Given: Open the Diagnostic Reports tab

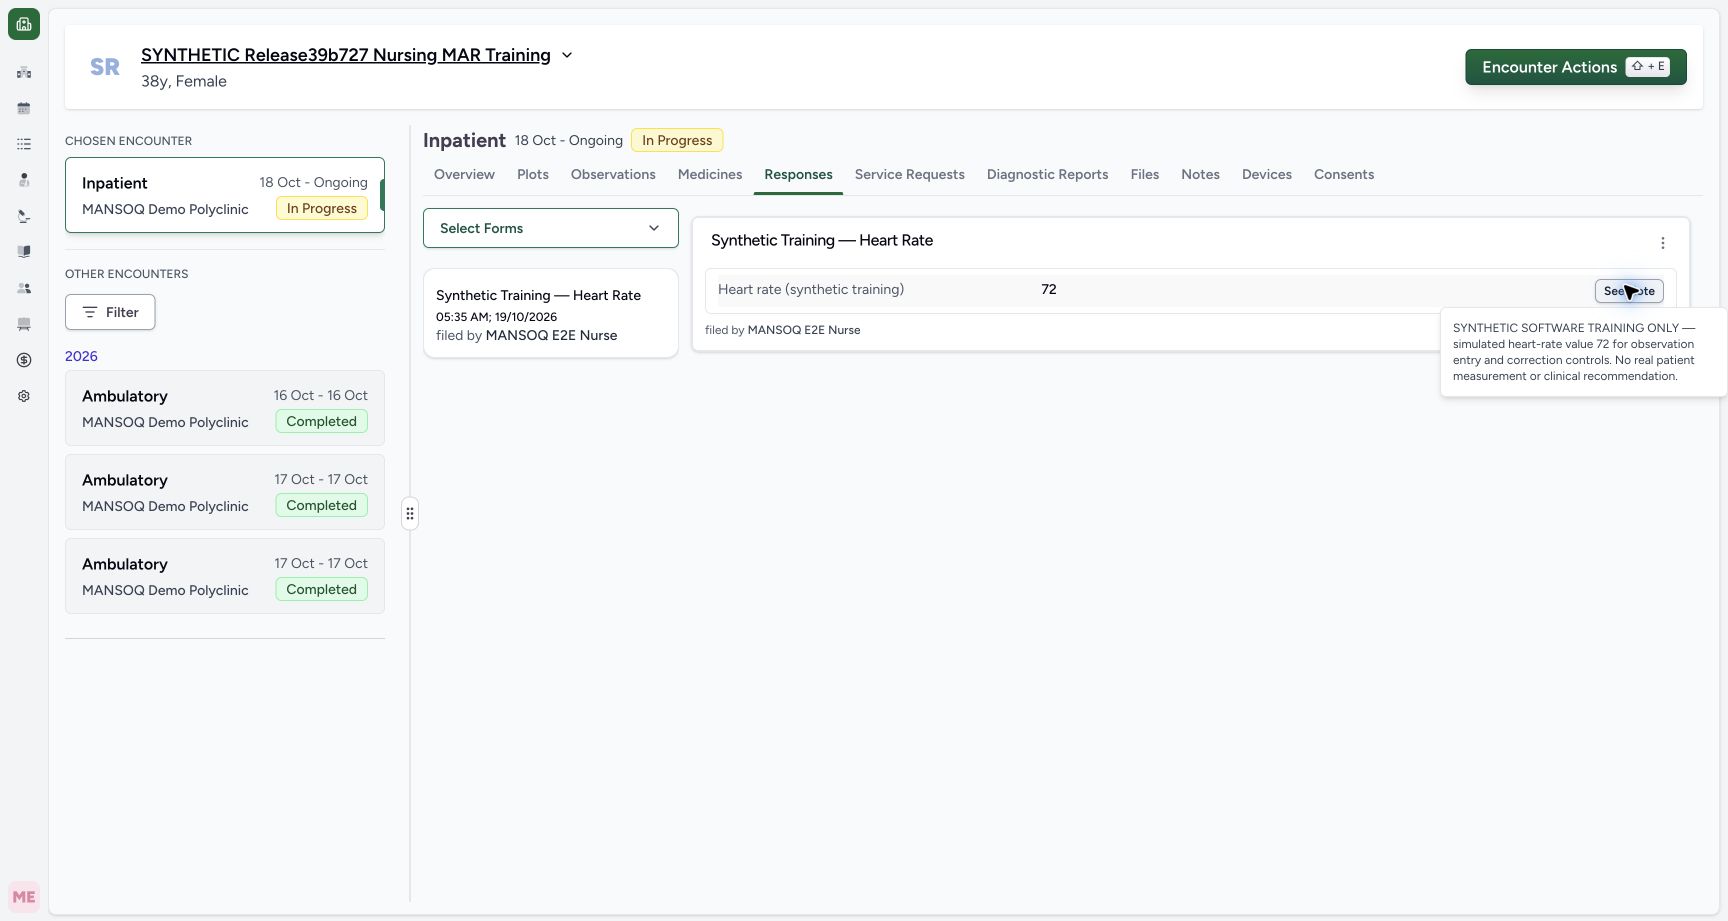Looking at the screenshot, I should [x=1048, y=174].
